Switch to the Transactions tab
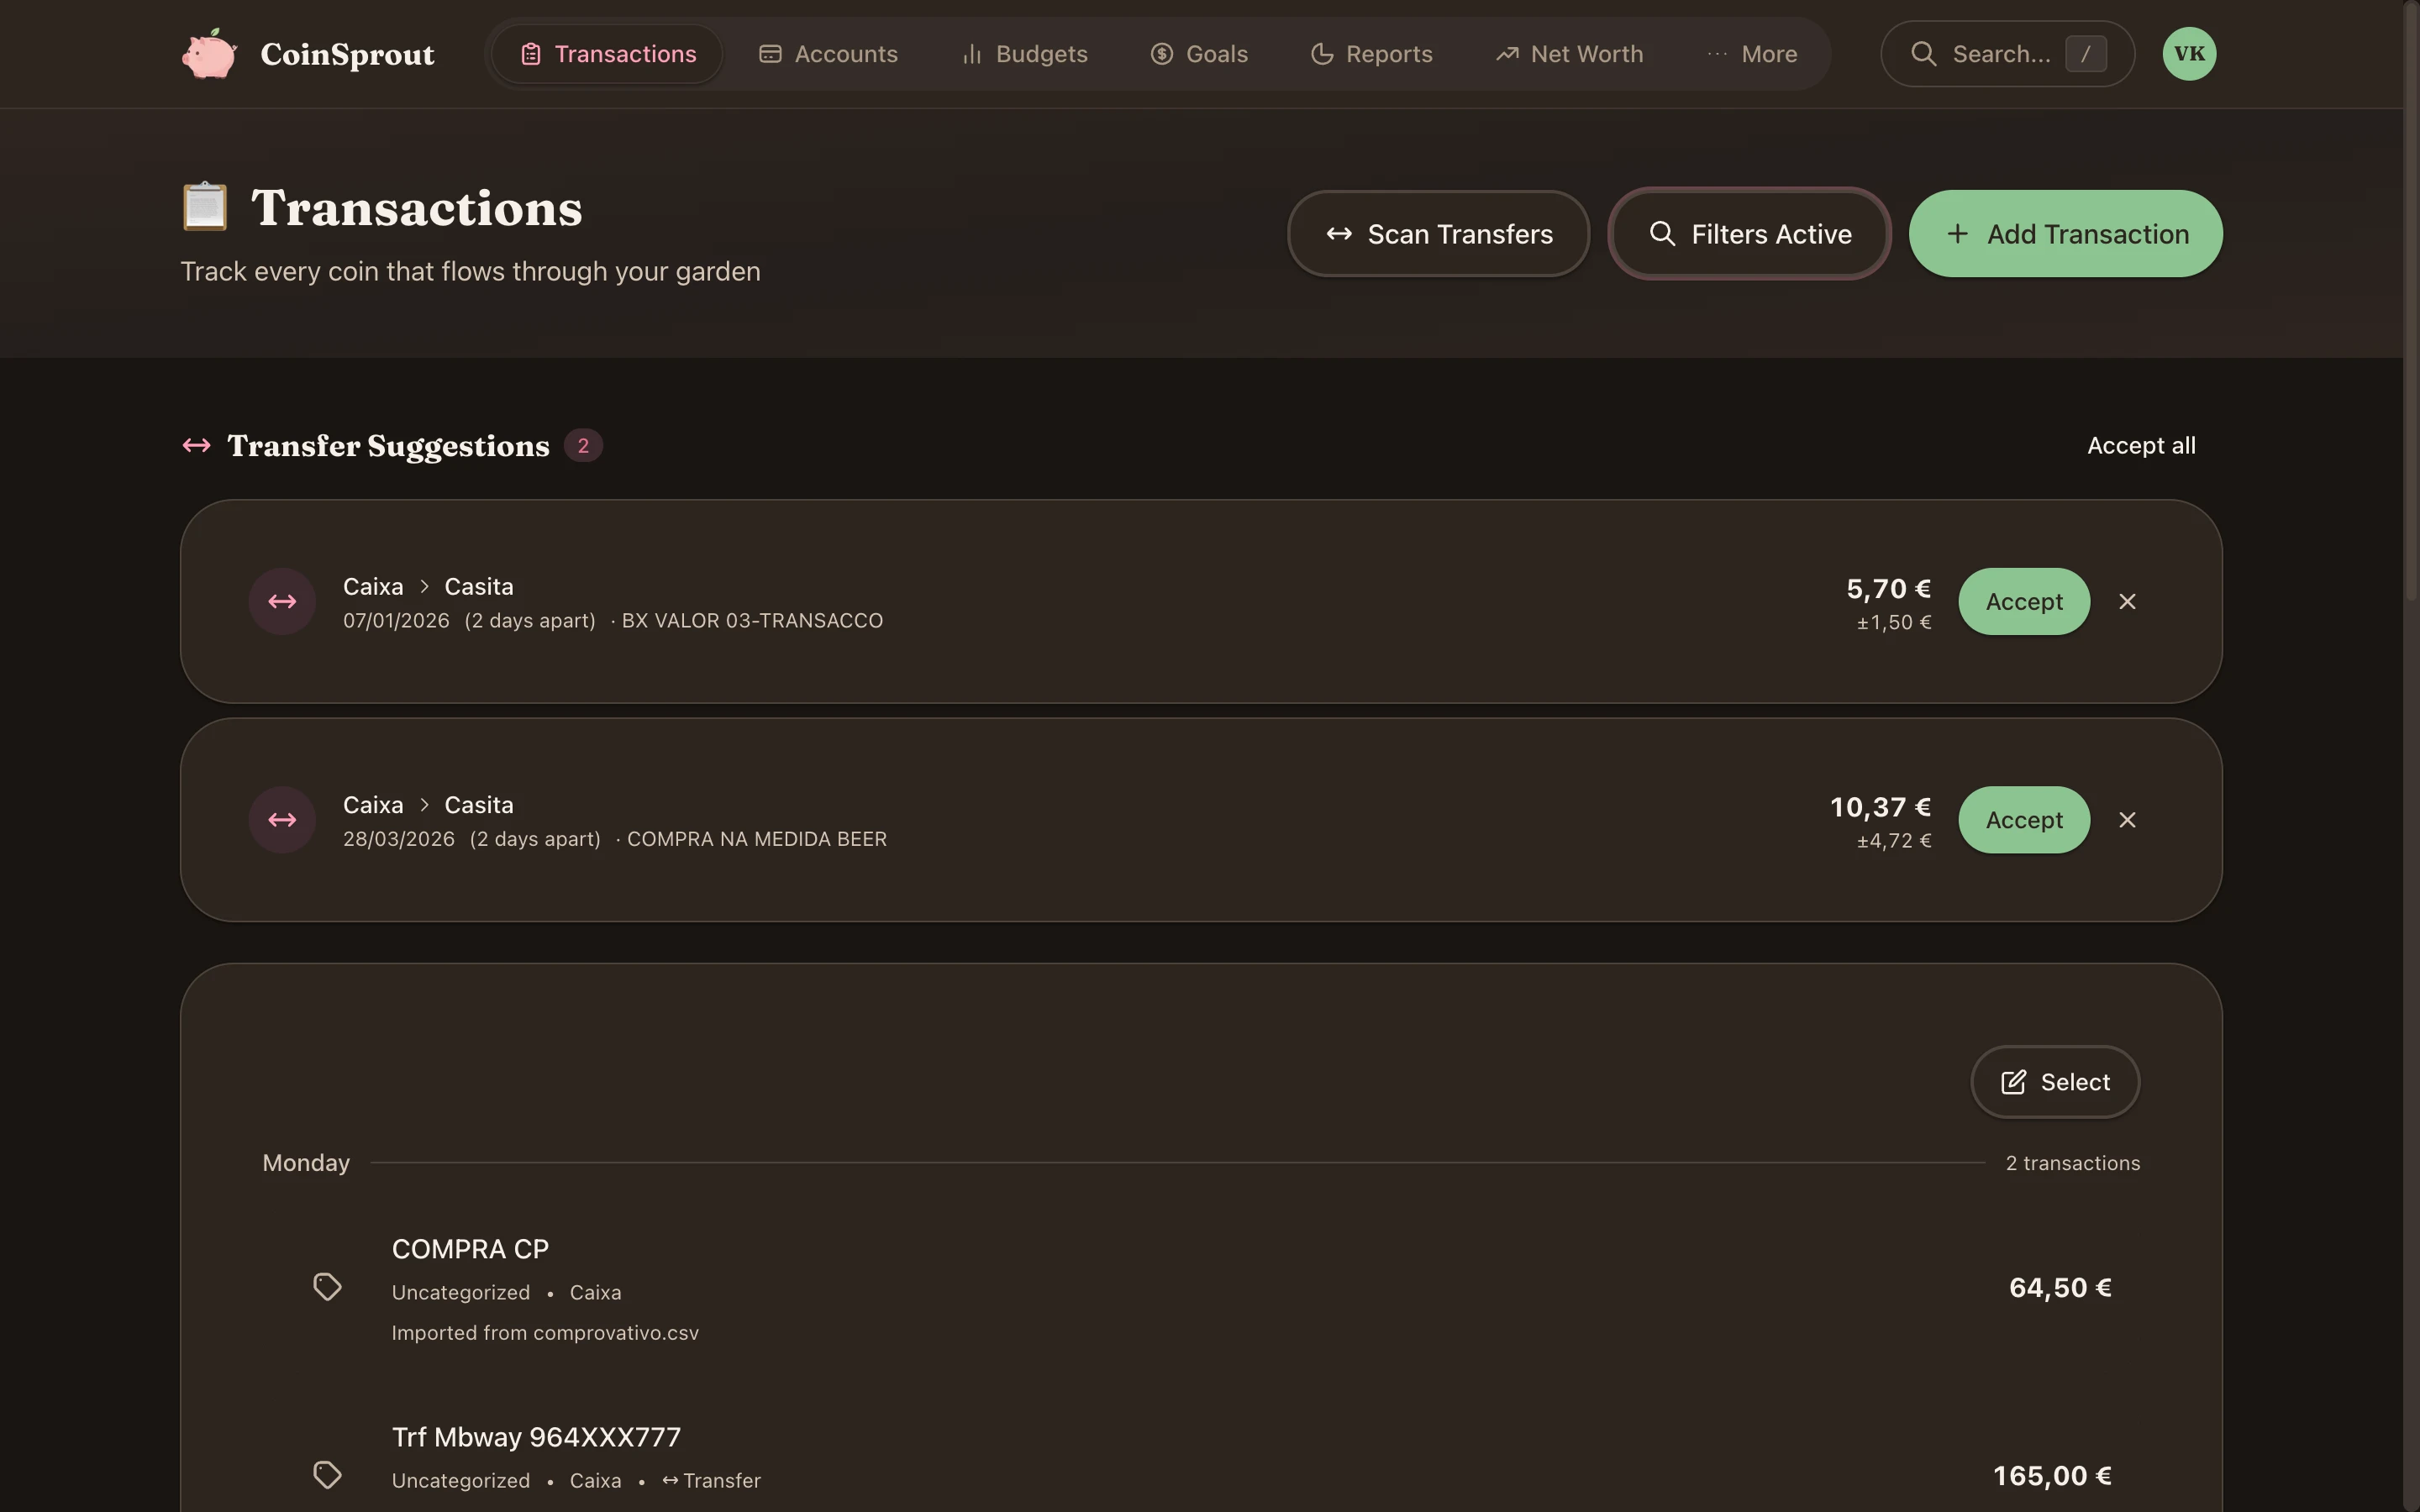This screenshot has height=1512, width=2420. pos(605,53)
